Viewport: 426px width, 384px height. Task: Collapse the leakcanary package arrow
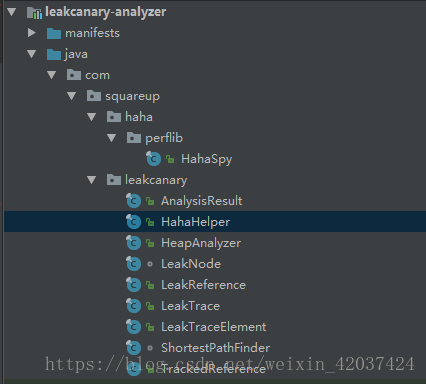[x=92, y=180]
